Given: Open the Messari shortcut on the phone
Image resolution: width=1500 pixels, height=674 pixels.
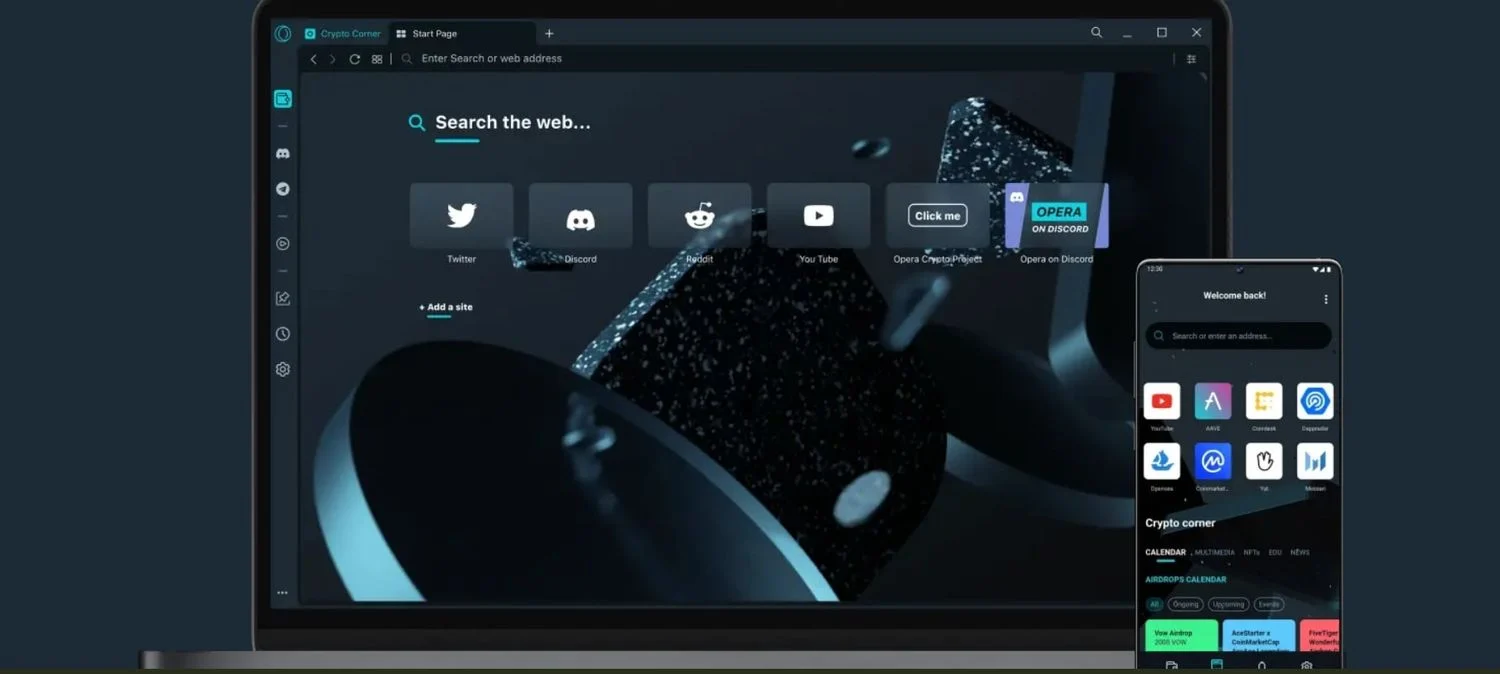Looking at the screenshot, I should click(1315, 461).
